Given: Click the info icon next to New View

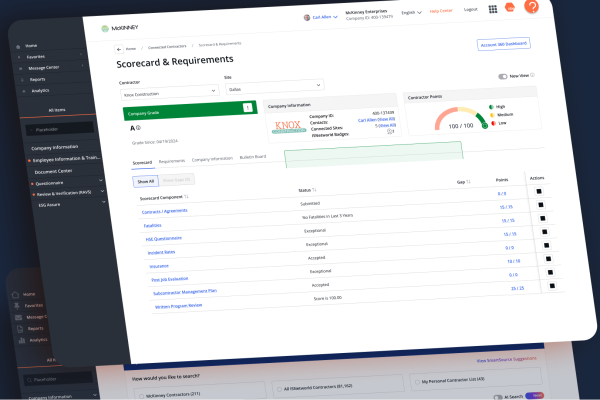Looking at the screenshot, I should (x=532, y=75).
